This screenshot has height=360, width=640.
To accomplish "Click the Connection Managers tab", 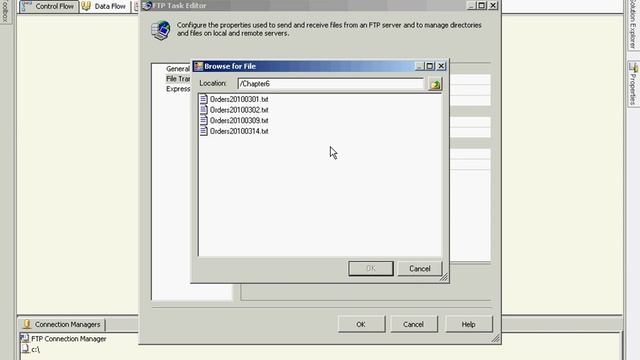I will pyautogui.click(x=62, y=324).
